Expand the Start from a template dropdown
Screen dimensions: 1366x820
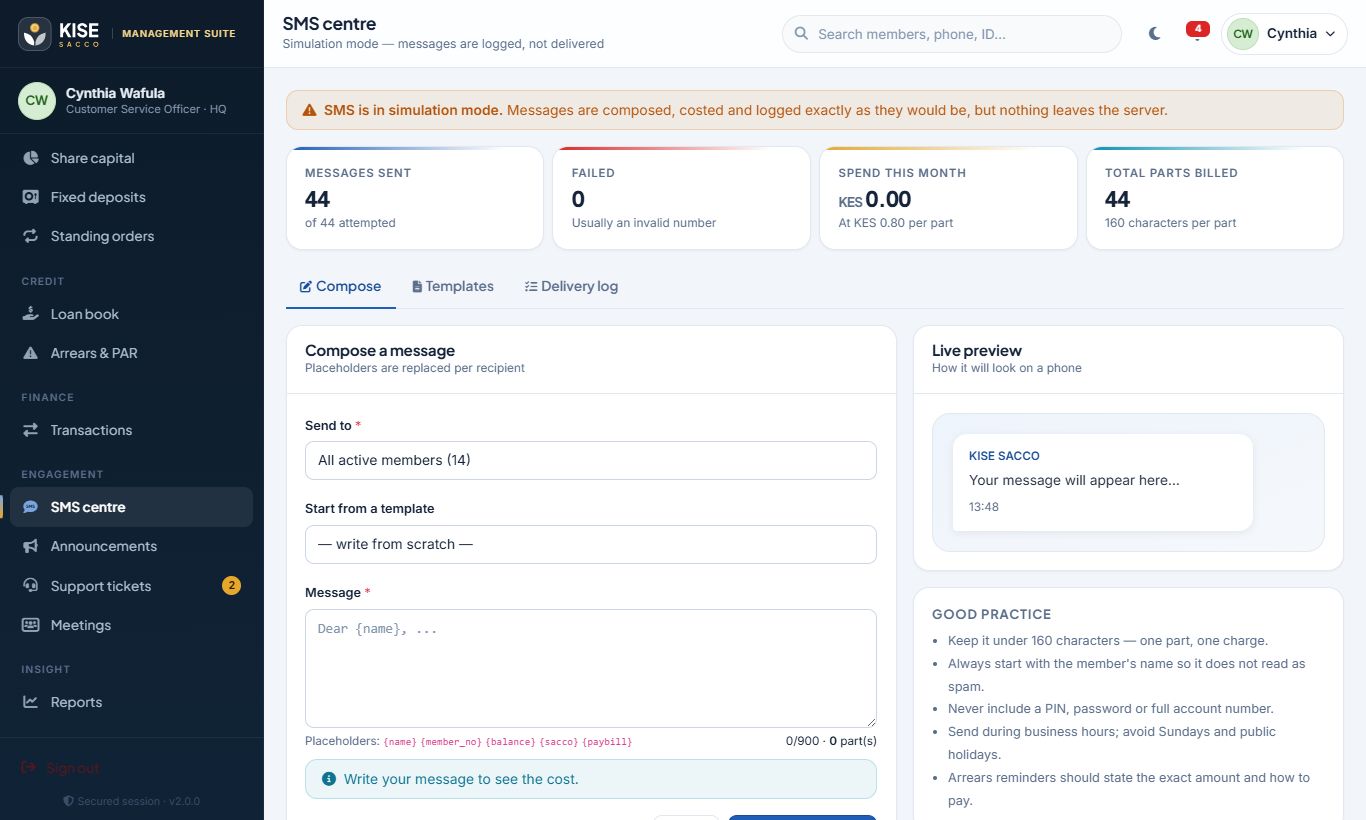pos(590,544)
